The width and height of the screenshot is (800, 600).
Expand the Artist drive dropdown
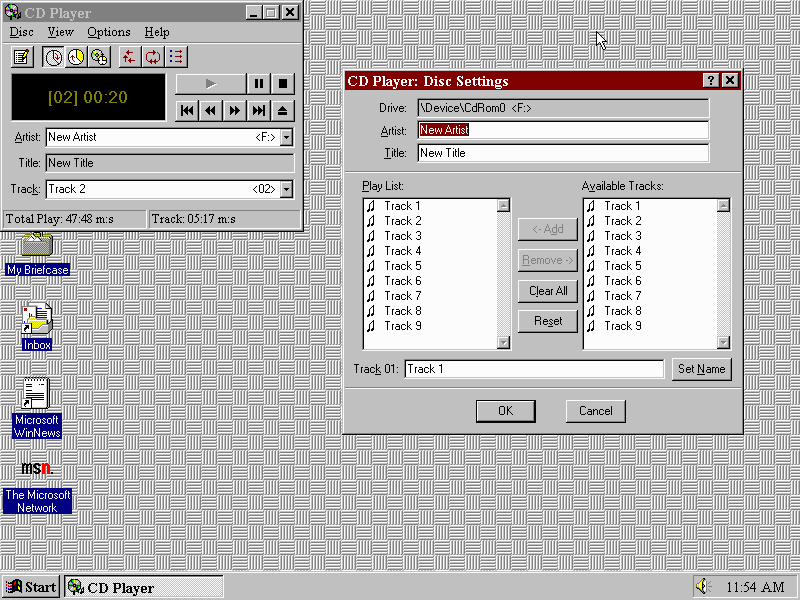click(287, 138)
